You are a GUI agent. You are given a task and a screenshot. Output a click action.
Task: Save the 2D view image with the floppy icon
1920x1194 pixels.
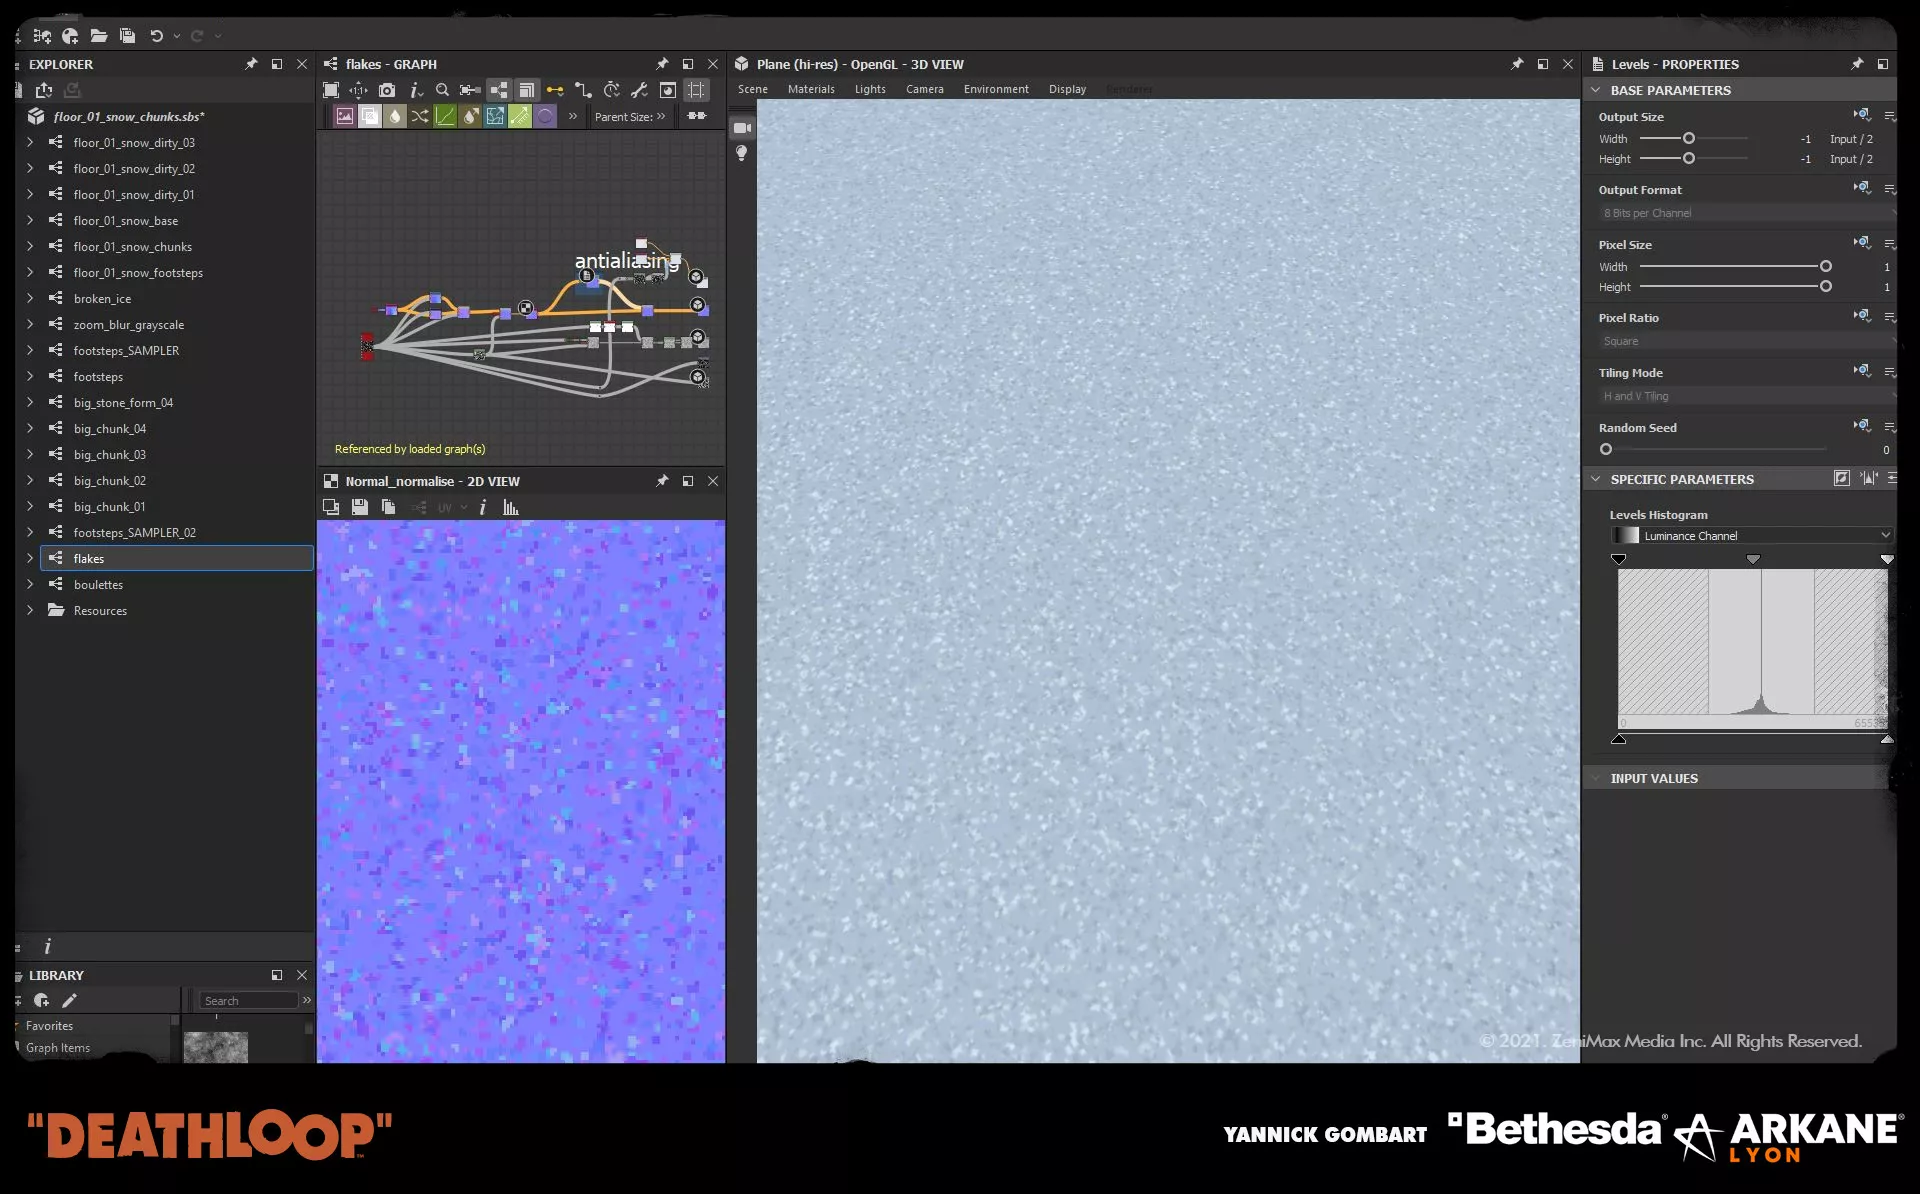tap(359, 507)
